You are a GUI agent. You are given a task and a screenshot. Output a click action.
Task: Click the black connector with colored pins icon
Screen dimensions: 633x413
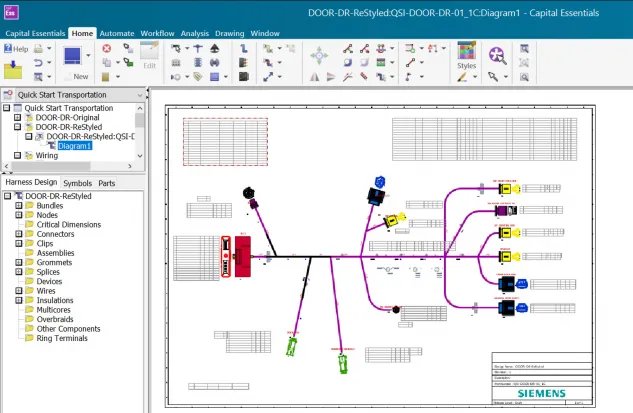[243, 63]
